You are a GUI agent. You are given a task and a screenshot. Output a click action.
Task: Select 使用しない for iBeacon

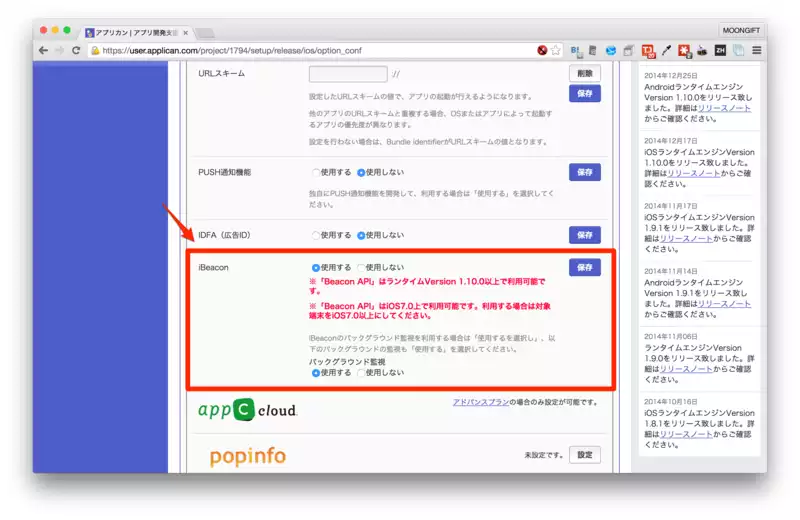pos(361,267)
